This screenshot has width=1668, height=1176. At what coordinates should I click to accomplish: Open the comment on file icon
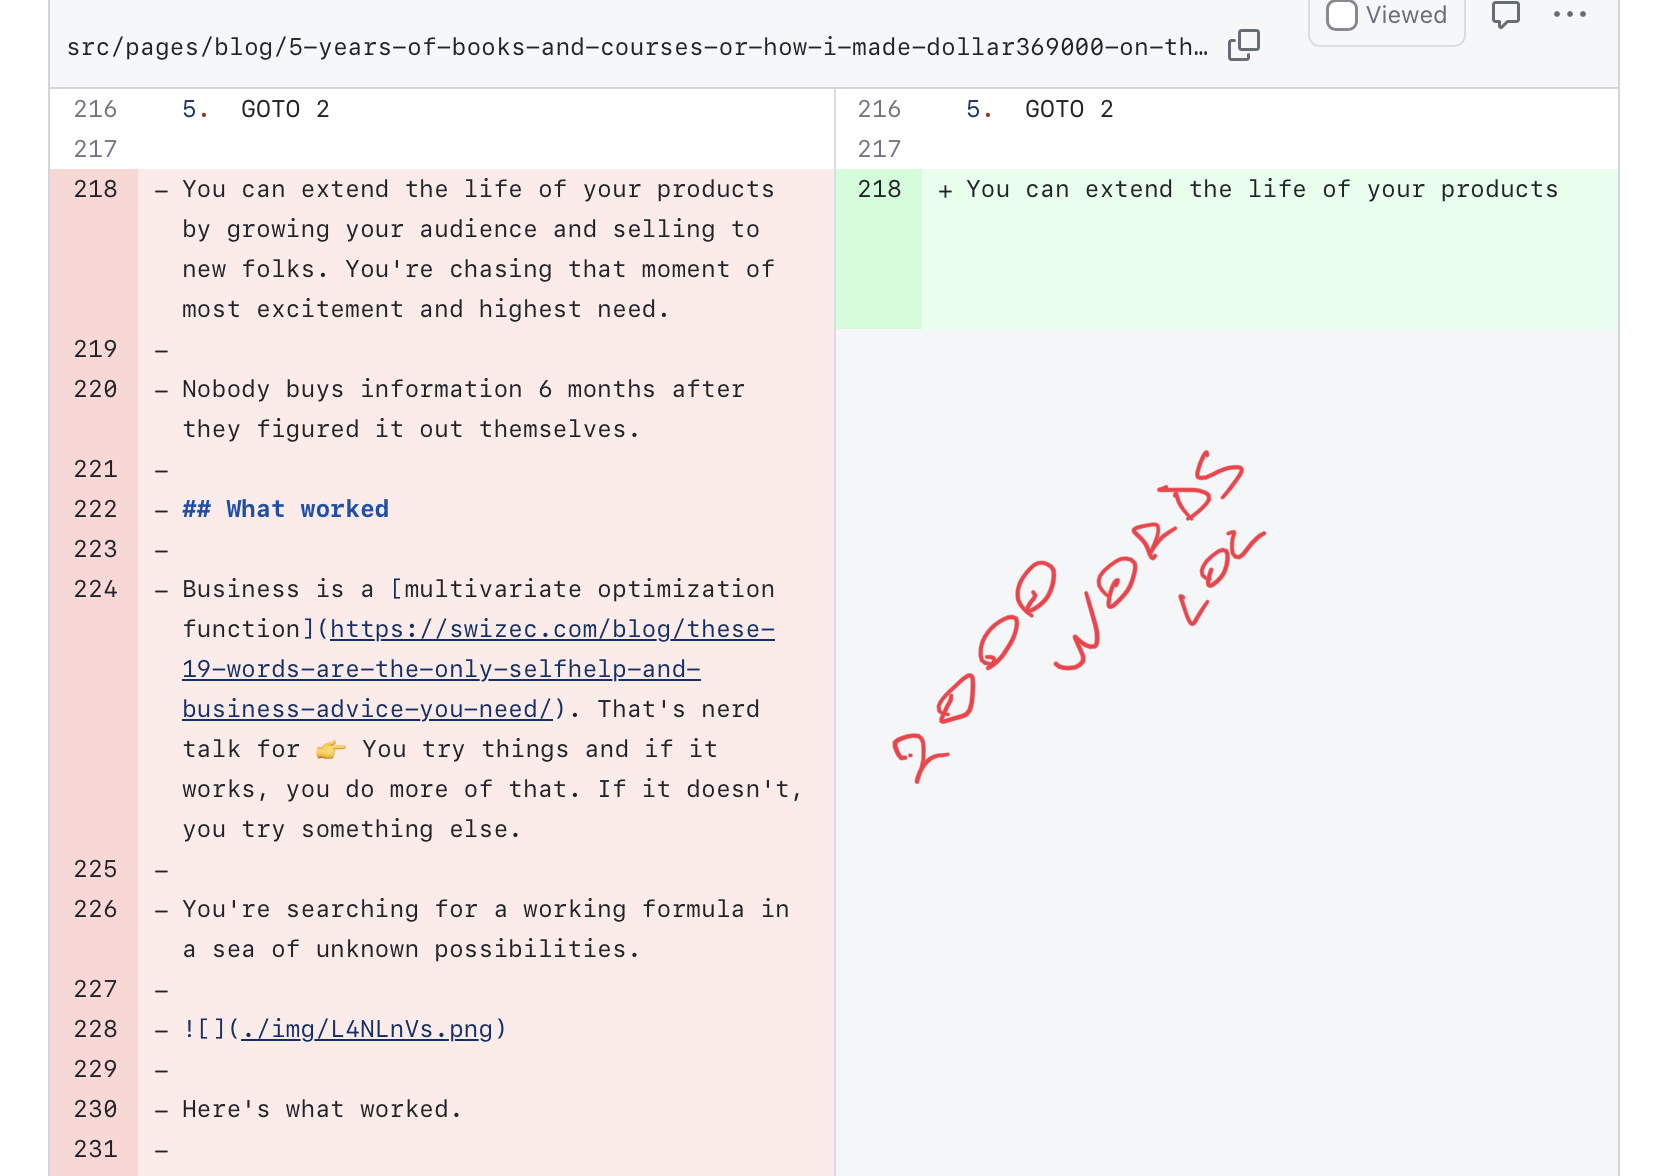[1505, 14]
